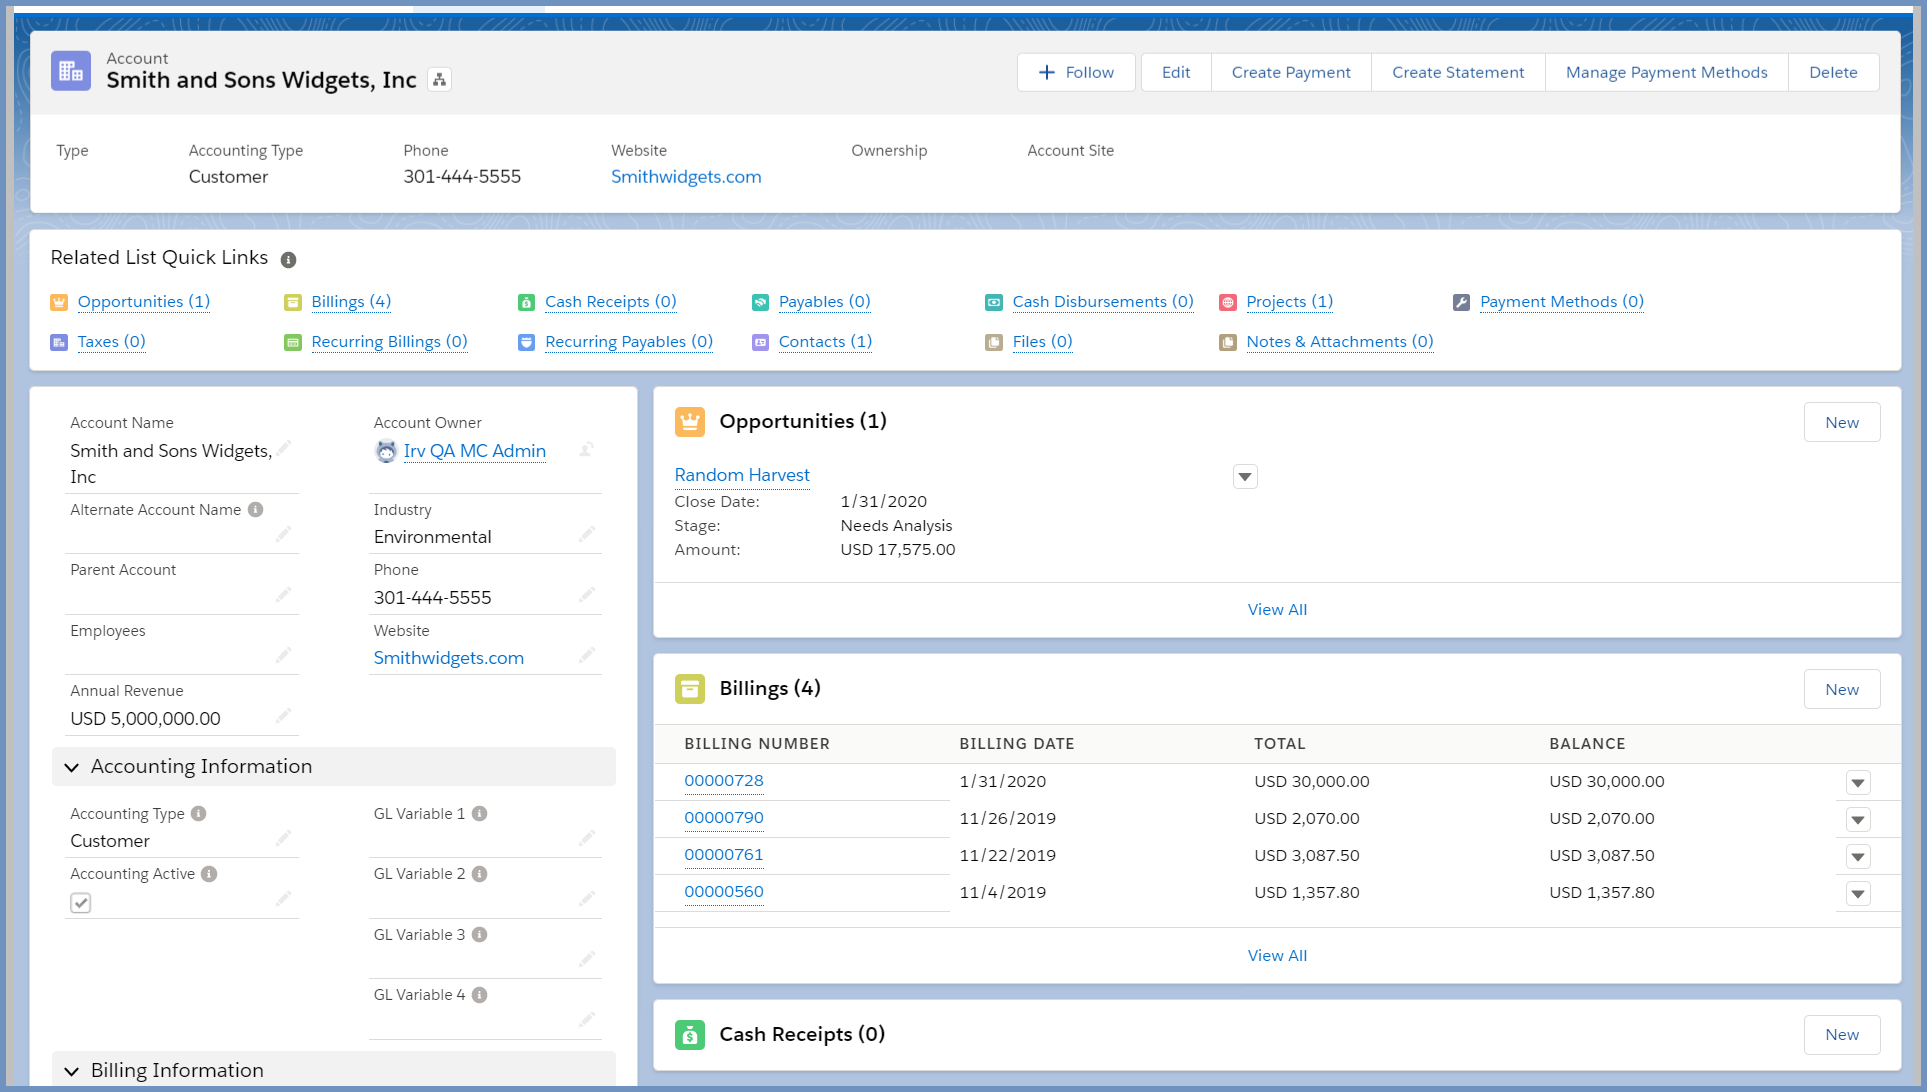Click the account building icon in header
The height and width of the screenshot is (1092, 1927).
(x=71, y=71)
